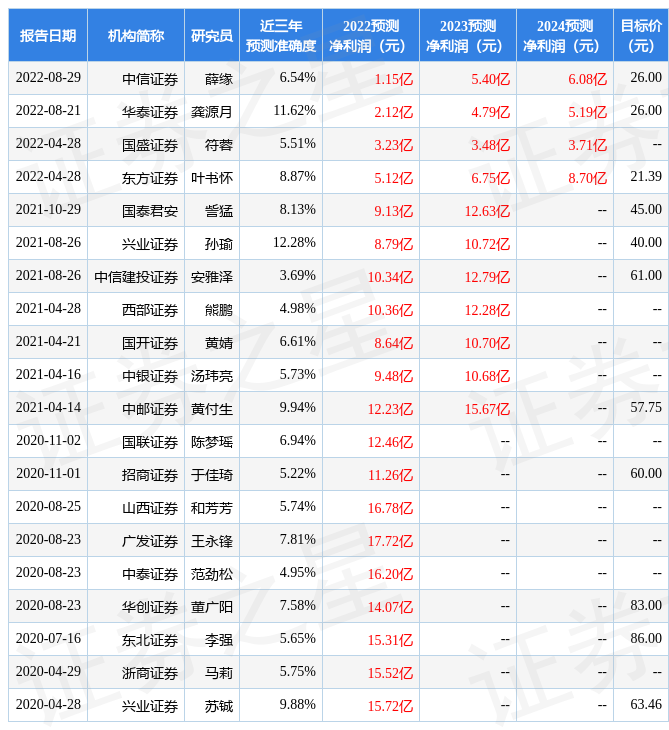
Task: Click the 3.71亿 forecast value
Action: pos(588,145)
